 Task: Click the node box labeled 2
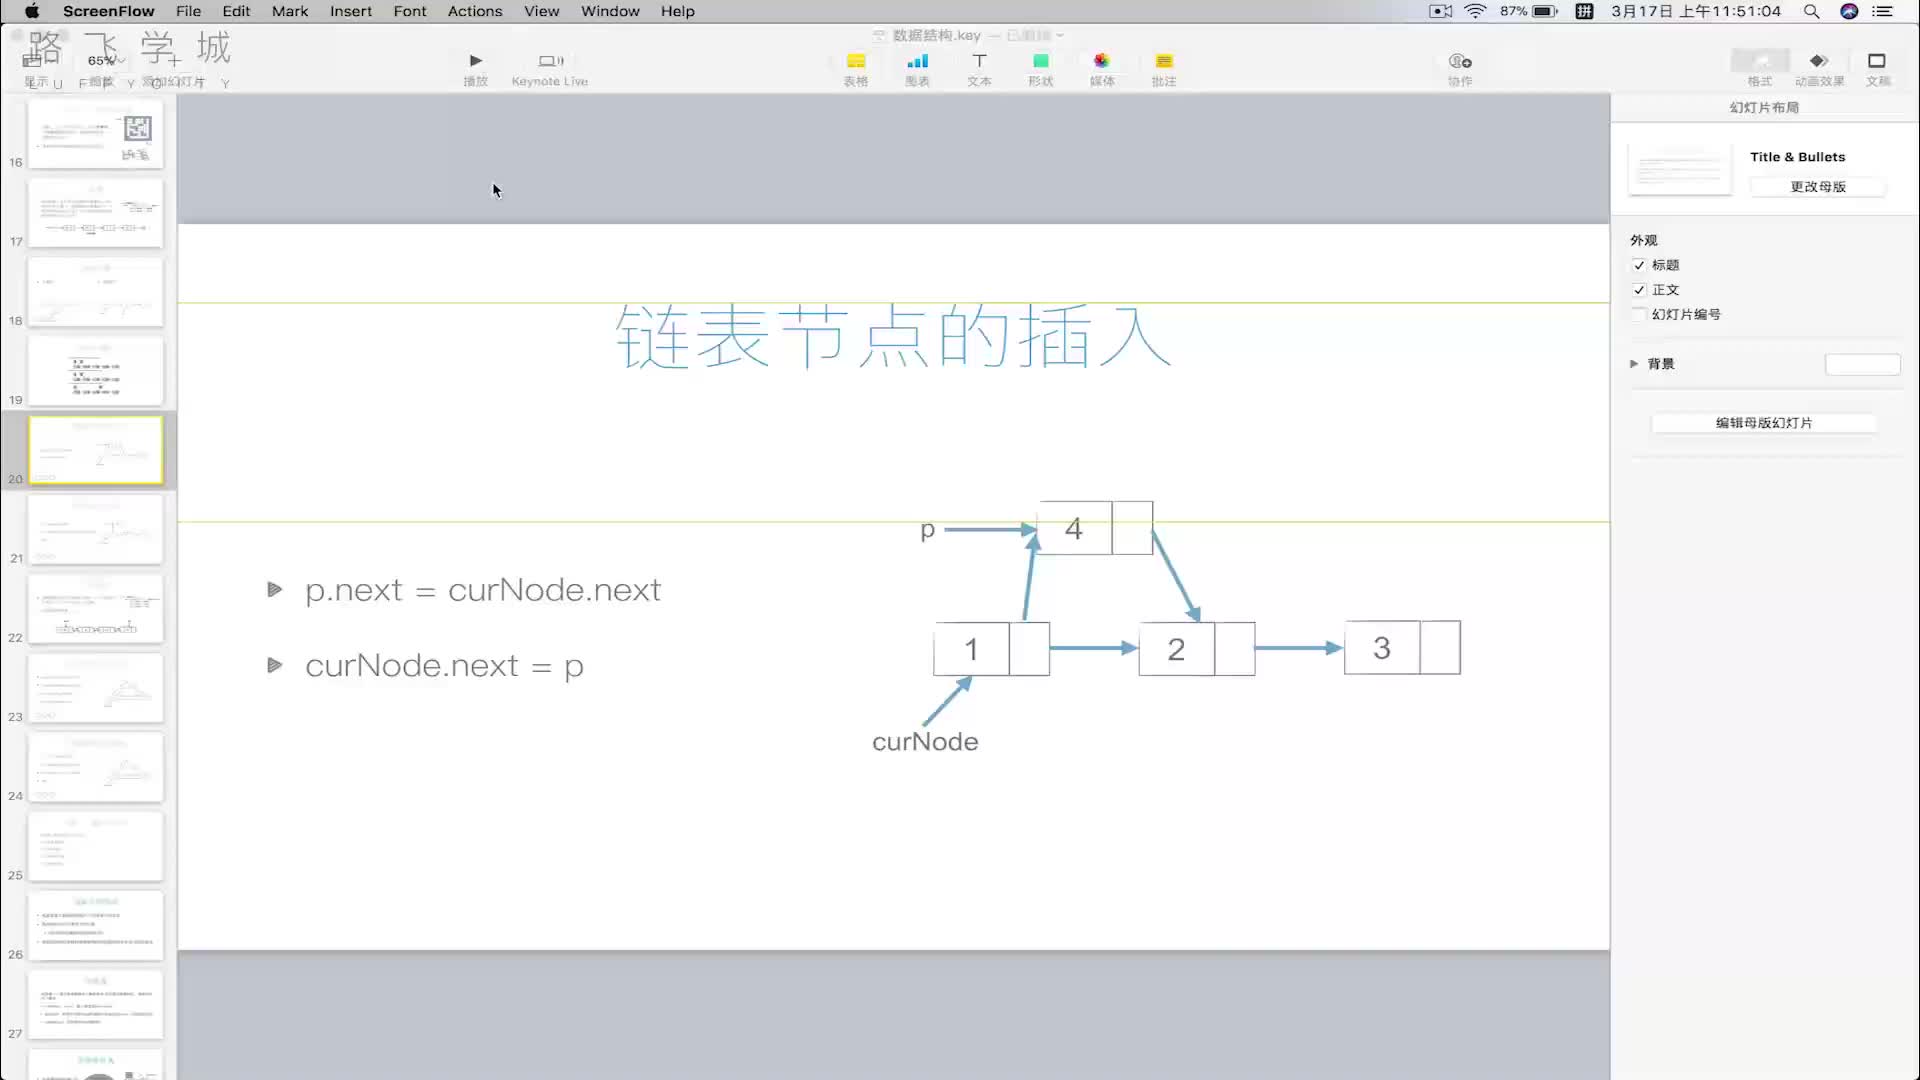(1197, 649)
